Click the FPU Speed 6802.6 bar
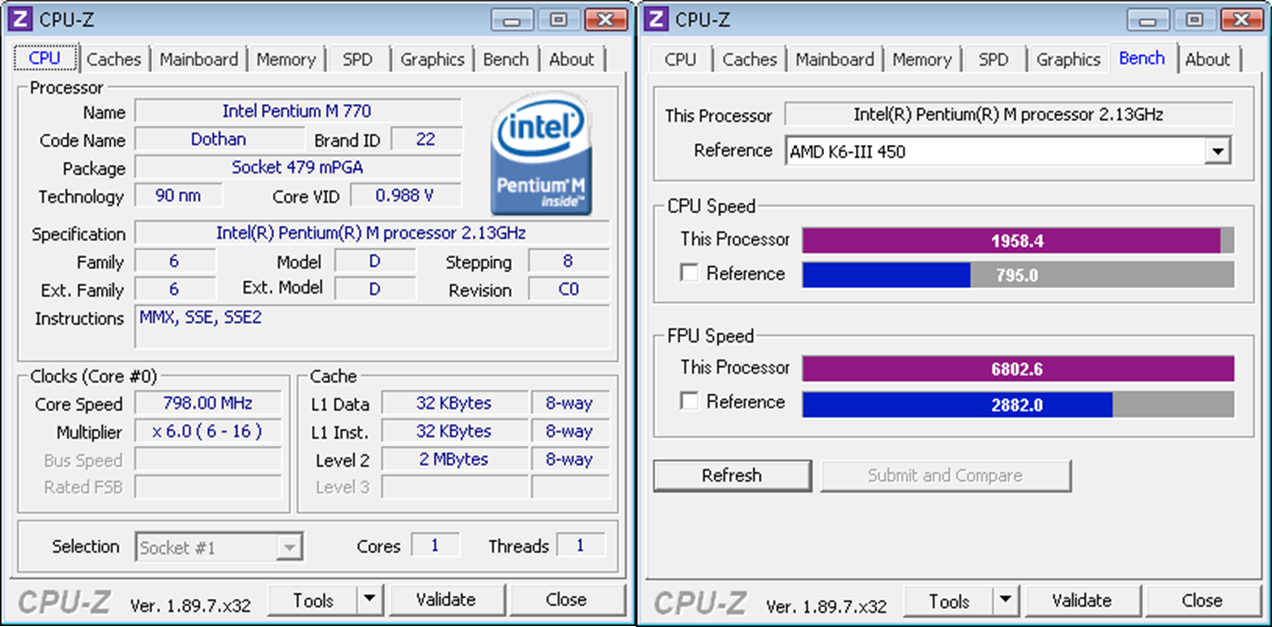Viewport: 1272px width, 627px height. (x=1018, y=369)
